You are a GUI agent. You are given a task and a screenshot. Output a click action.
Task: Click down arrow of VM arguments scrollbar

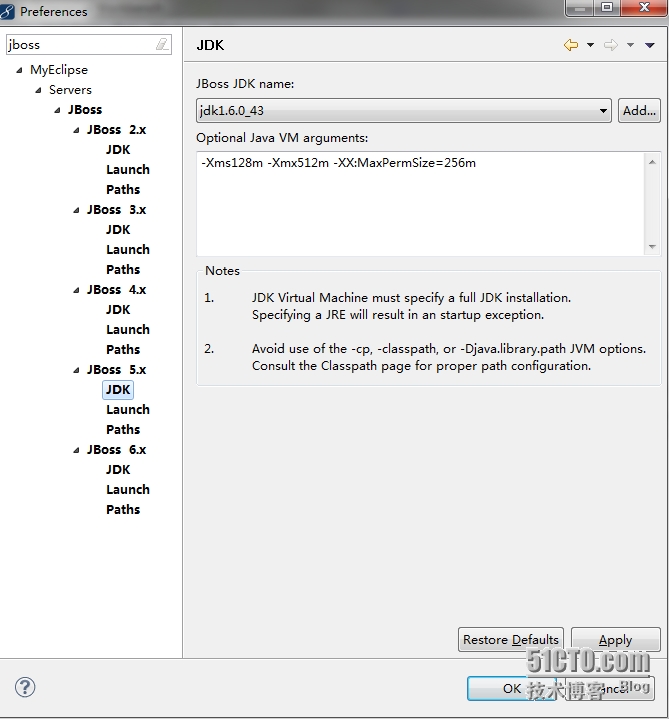coord(652,247)
